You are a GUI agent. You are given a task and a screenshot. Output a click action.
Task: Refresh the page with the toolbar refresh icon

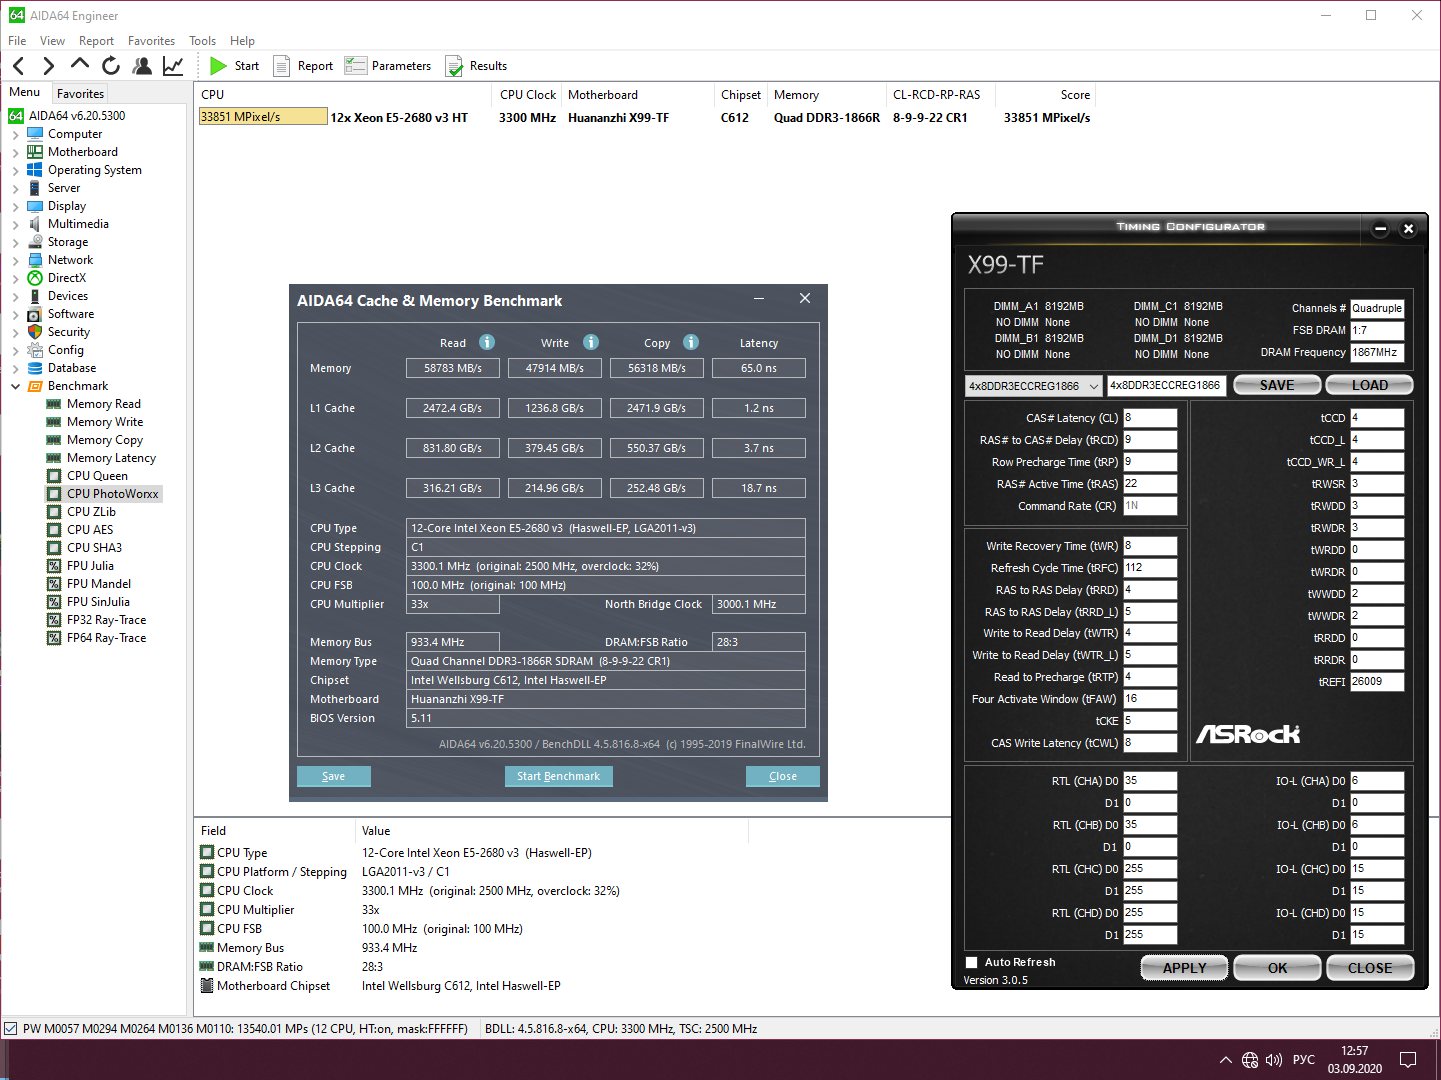(x=111, y=66)
